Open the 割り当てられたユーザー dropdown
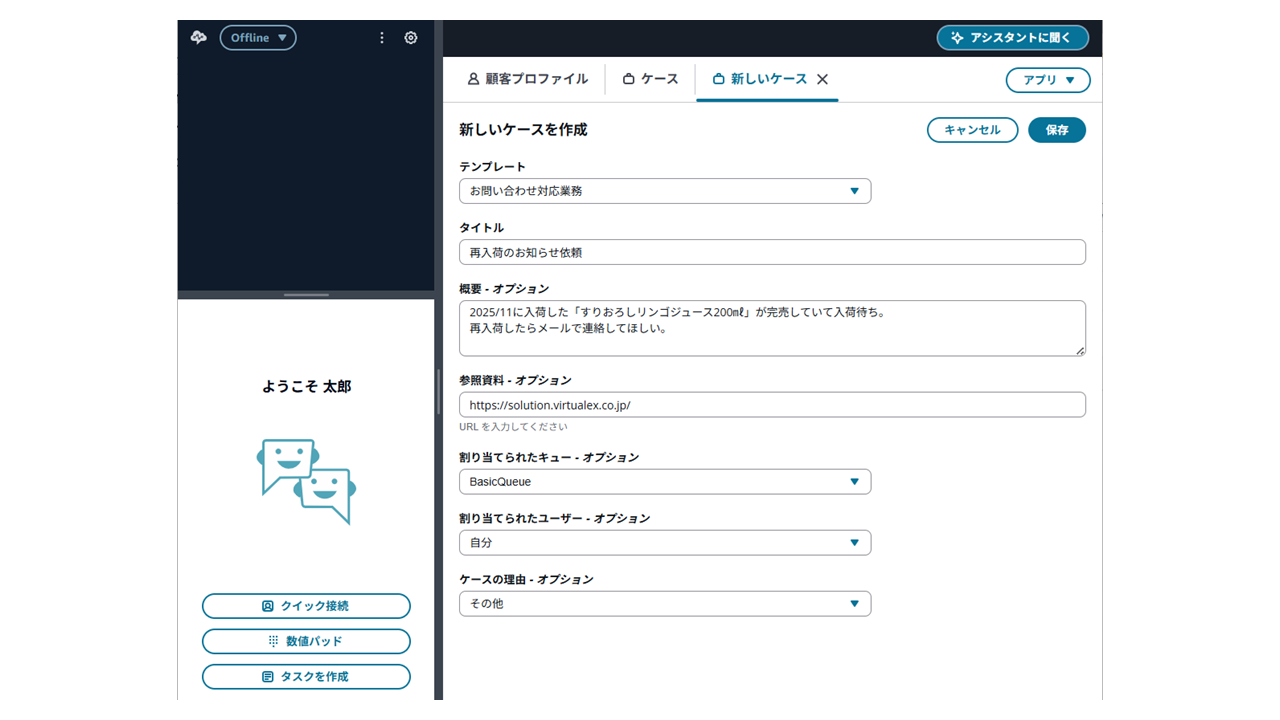Image resolution: width=1280 pixels, height=720 pixels. tap(665, 543)
